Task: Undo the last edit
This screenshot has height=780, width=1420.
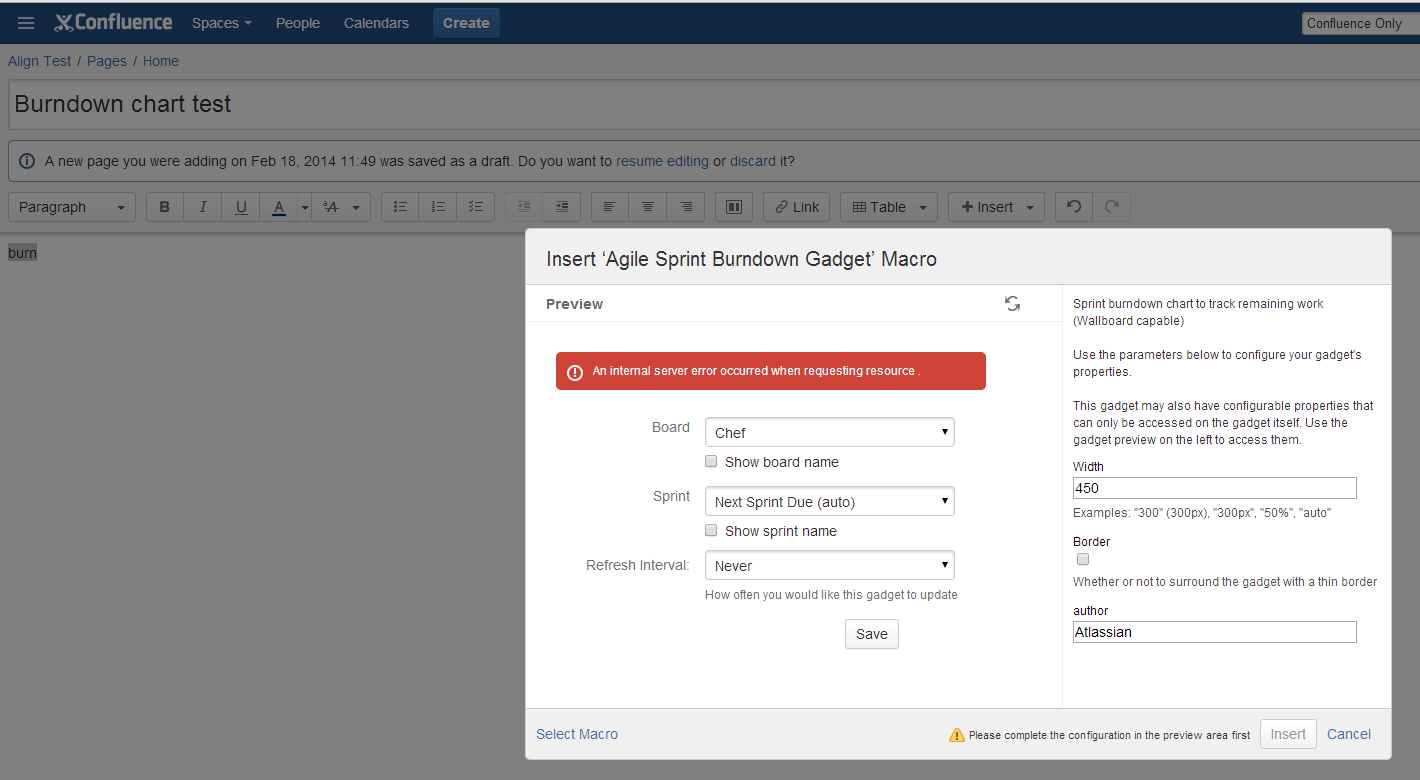Action: click(x=1074, y=207)
